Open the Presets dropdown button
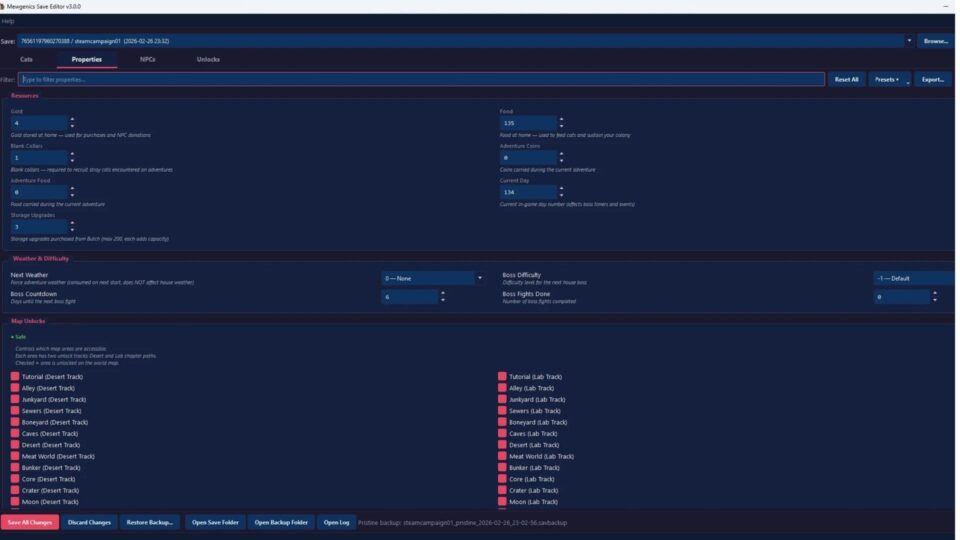960x540 pixels. pos(889,79)
